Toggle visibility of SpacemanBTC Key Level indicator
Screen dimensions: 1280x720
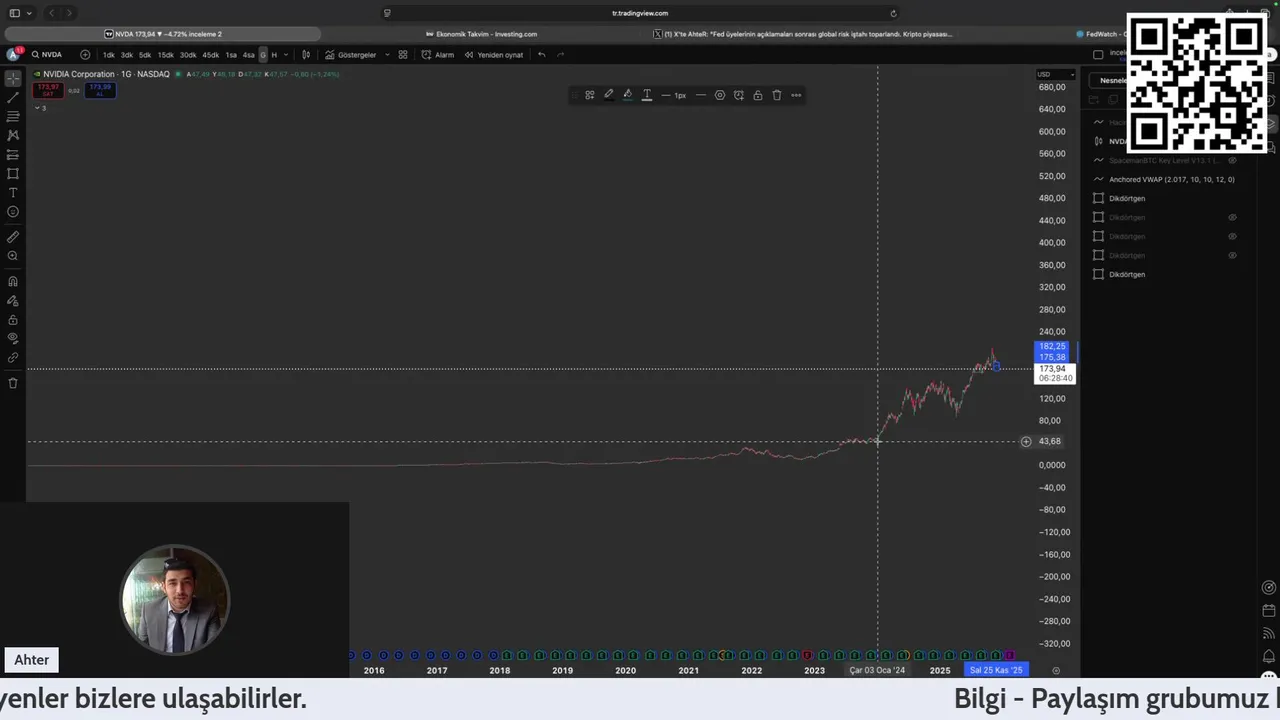[x=1232, y=160]
